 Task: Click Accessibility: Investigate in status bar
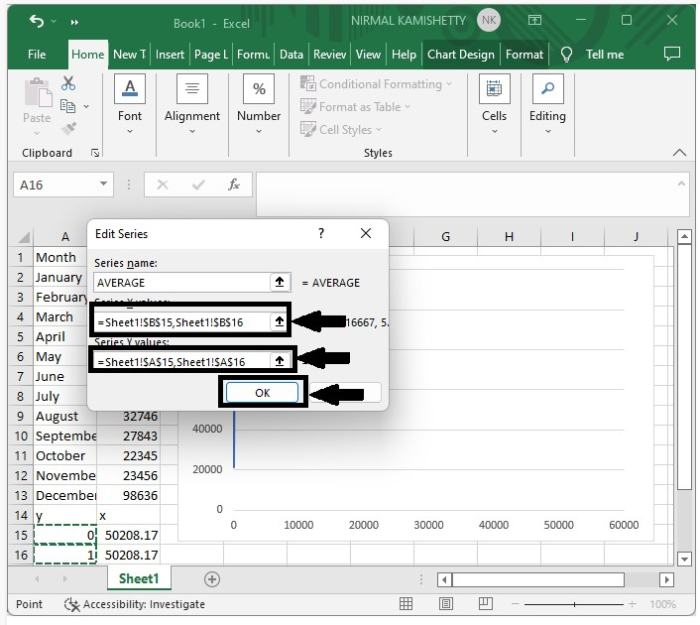tap(134, 604)
